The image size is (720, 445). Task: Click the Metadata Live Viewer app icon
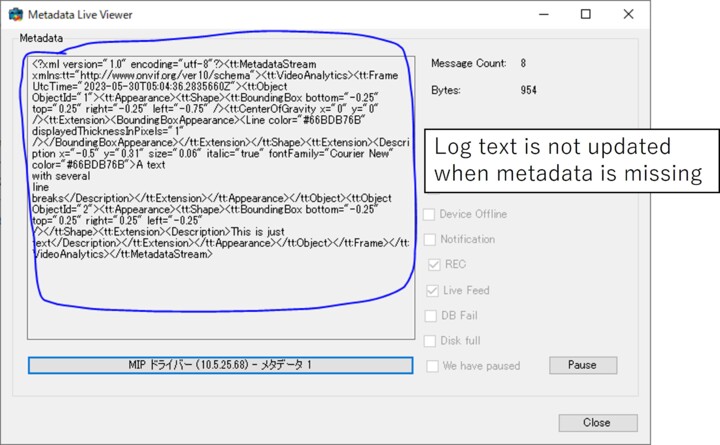point(15,15)
